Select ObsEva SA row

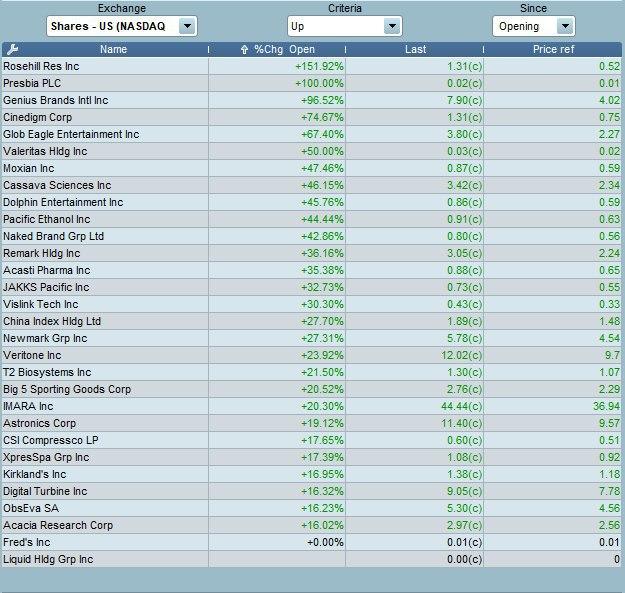tap(311, 508)
